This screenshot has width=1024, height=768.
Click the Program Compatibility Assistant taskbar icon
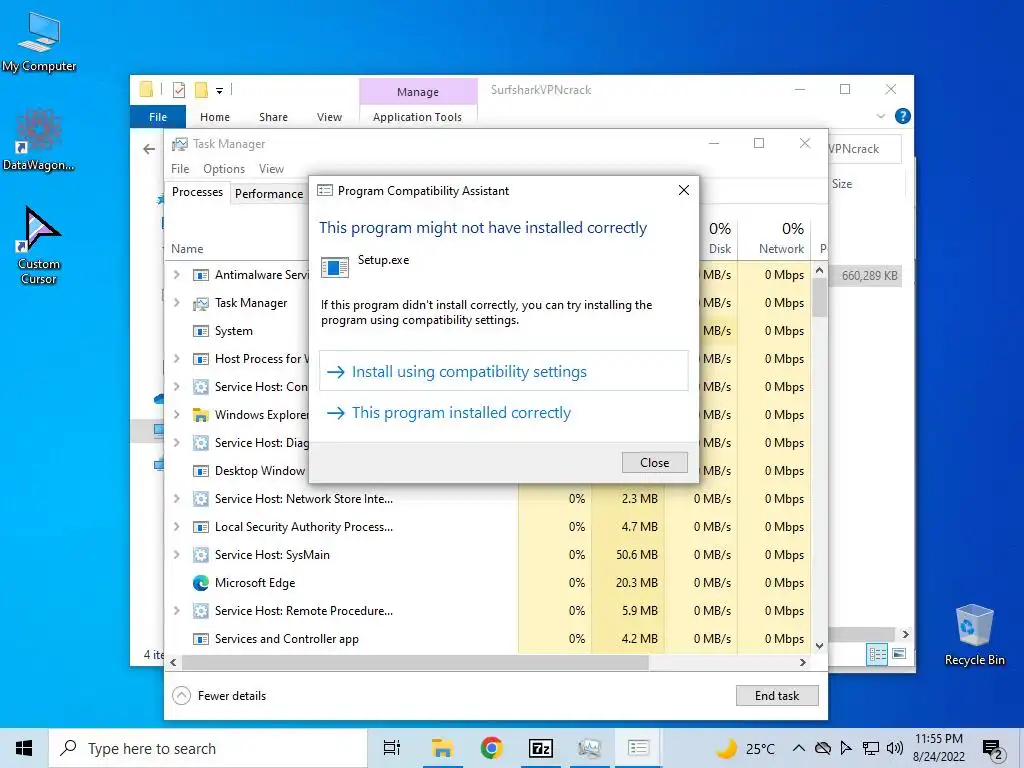click(x=639, y=748)
